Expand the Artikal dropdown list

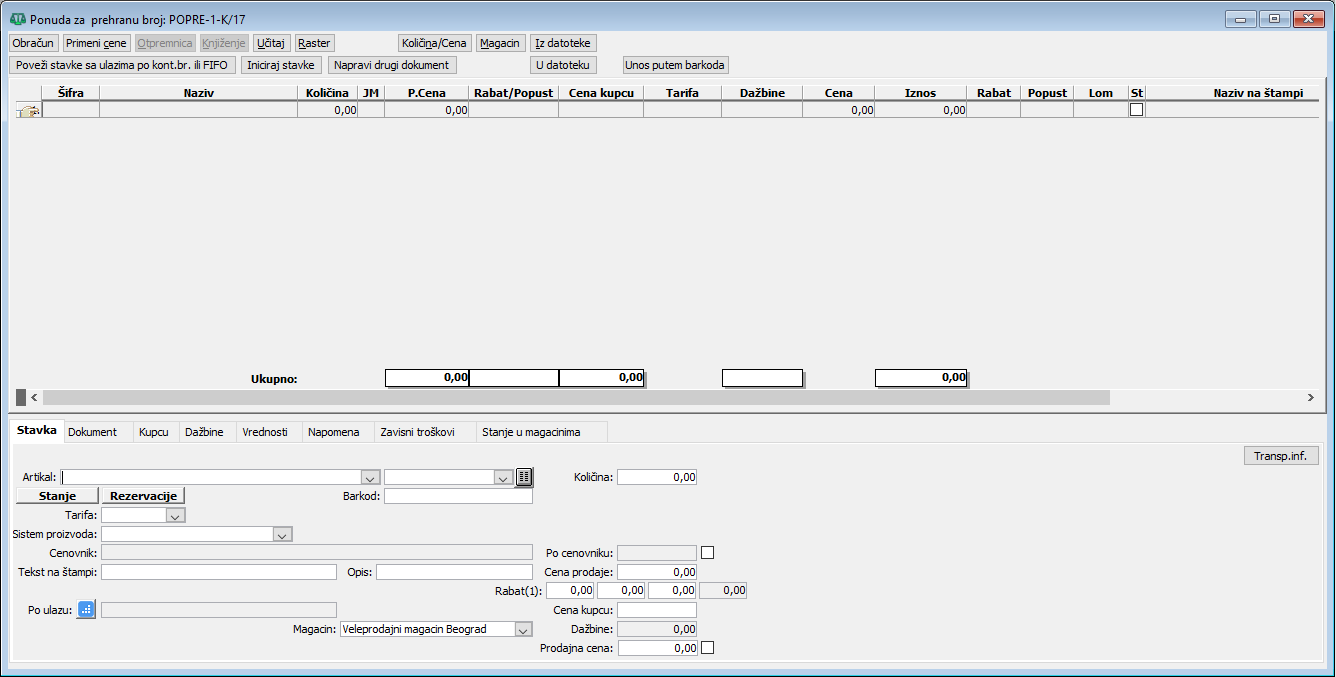click(370, 478)
